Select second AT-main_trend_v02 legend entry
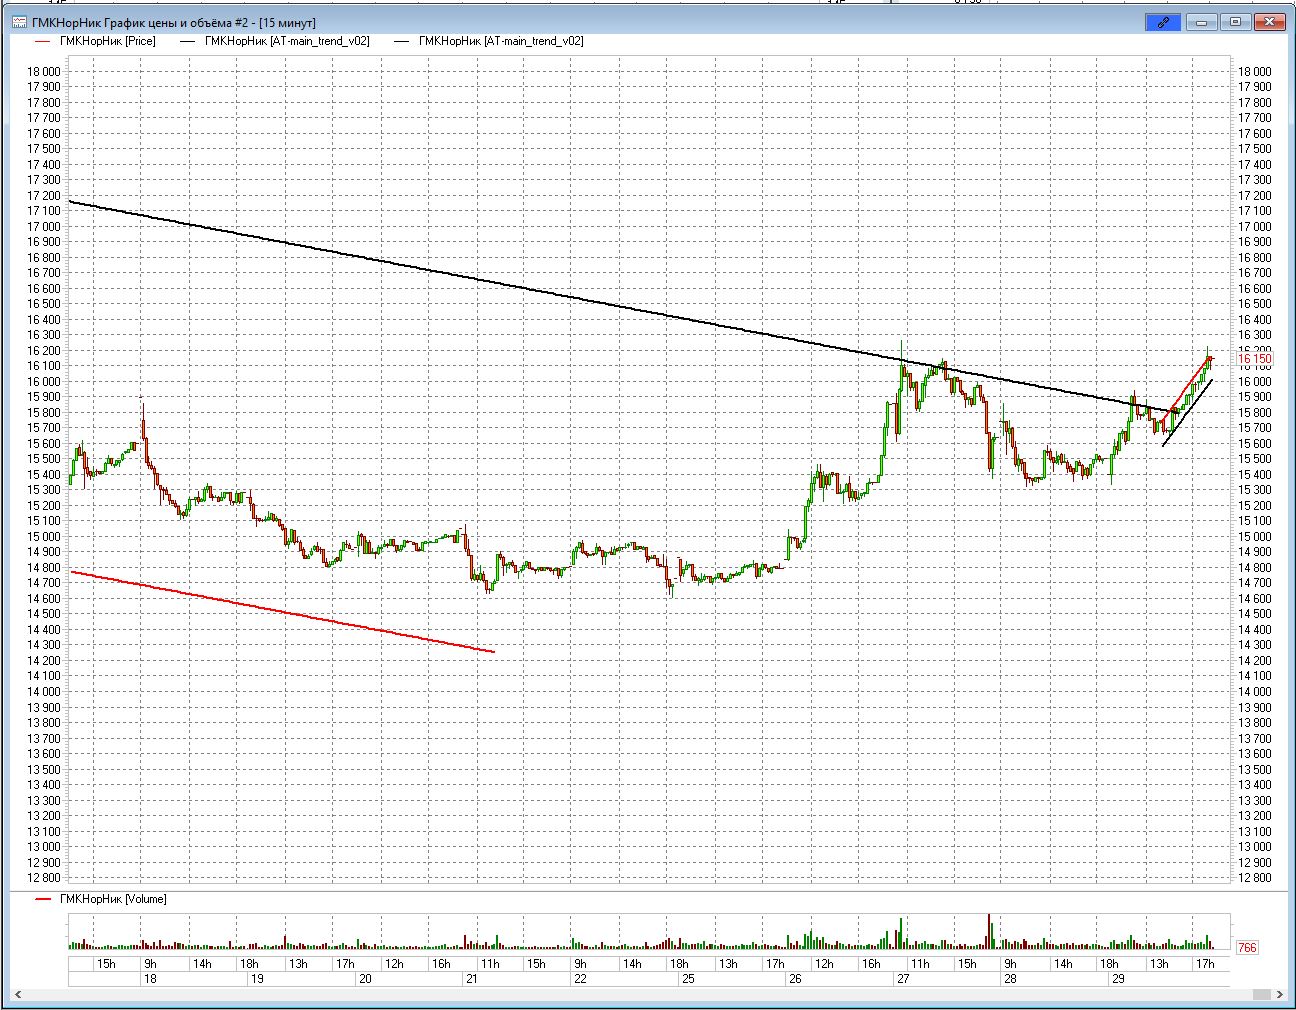 [x=500, y=41]
